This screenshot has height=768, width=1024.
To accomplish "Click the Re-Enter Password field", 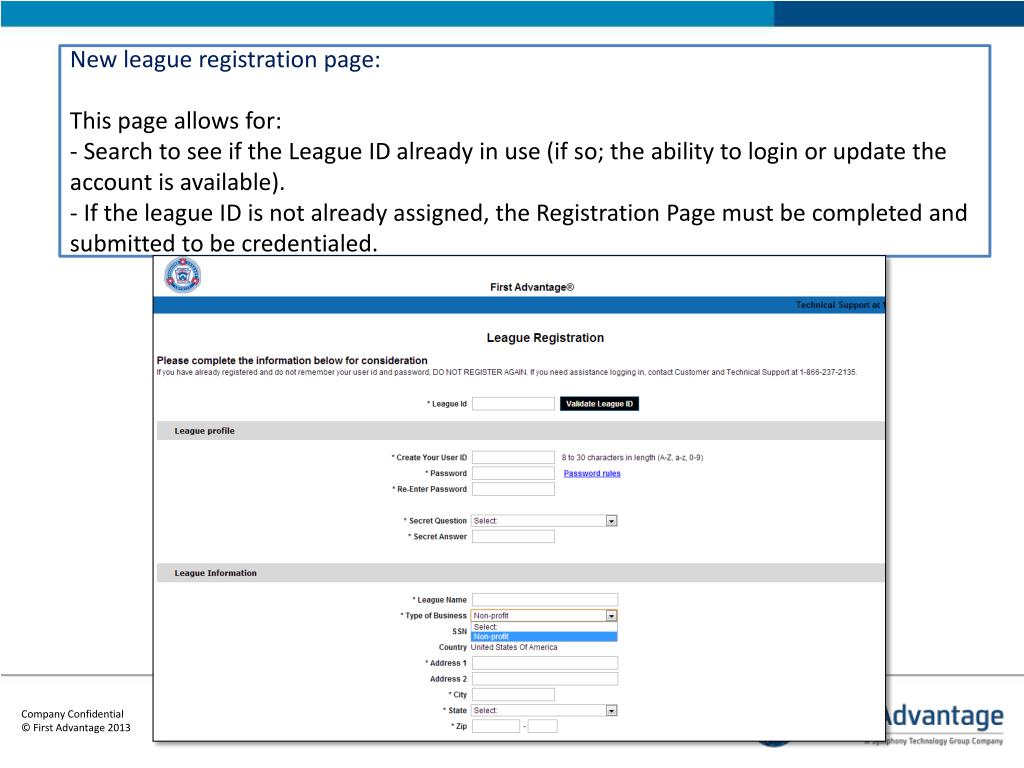I will (513, 488).
